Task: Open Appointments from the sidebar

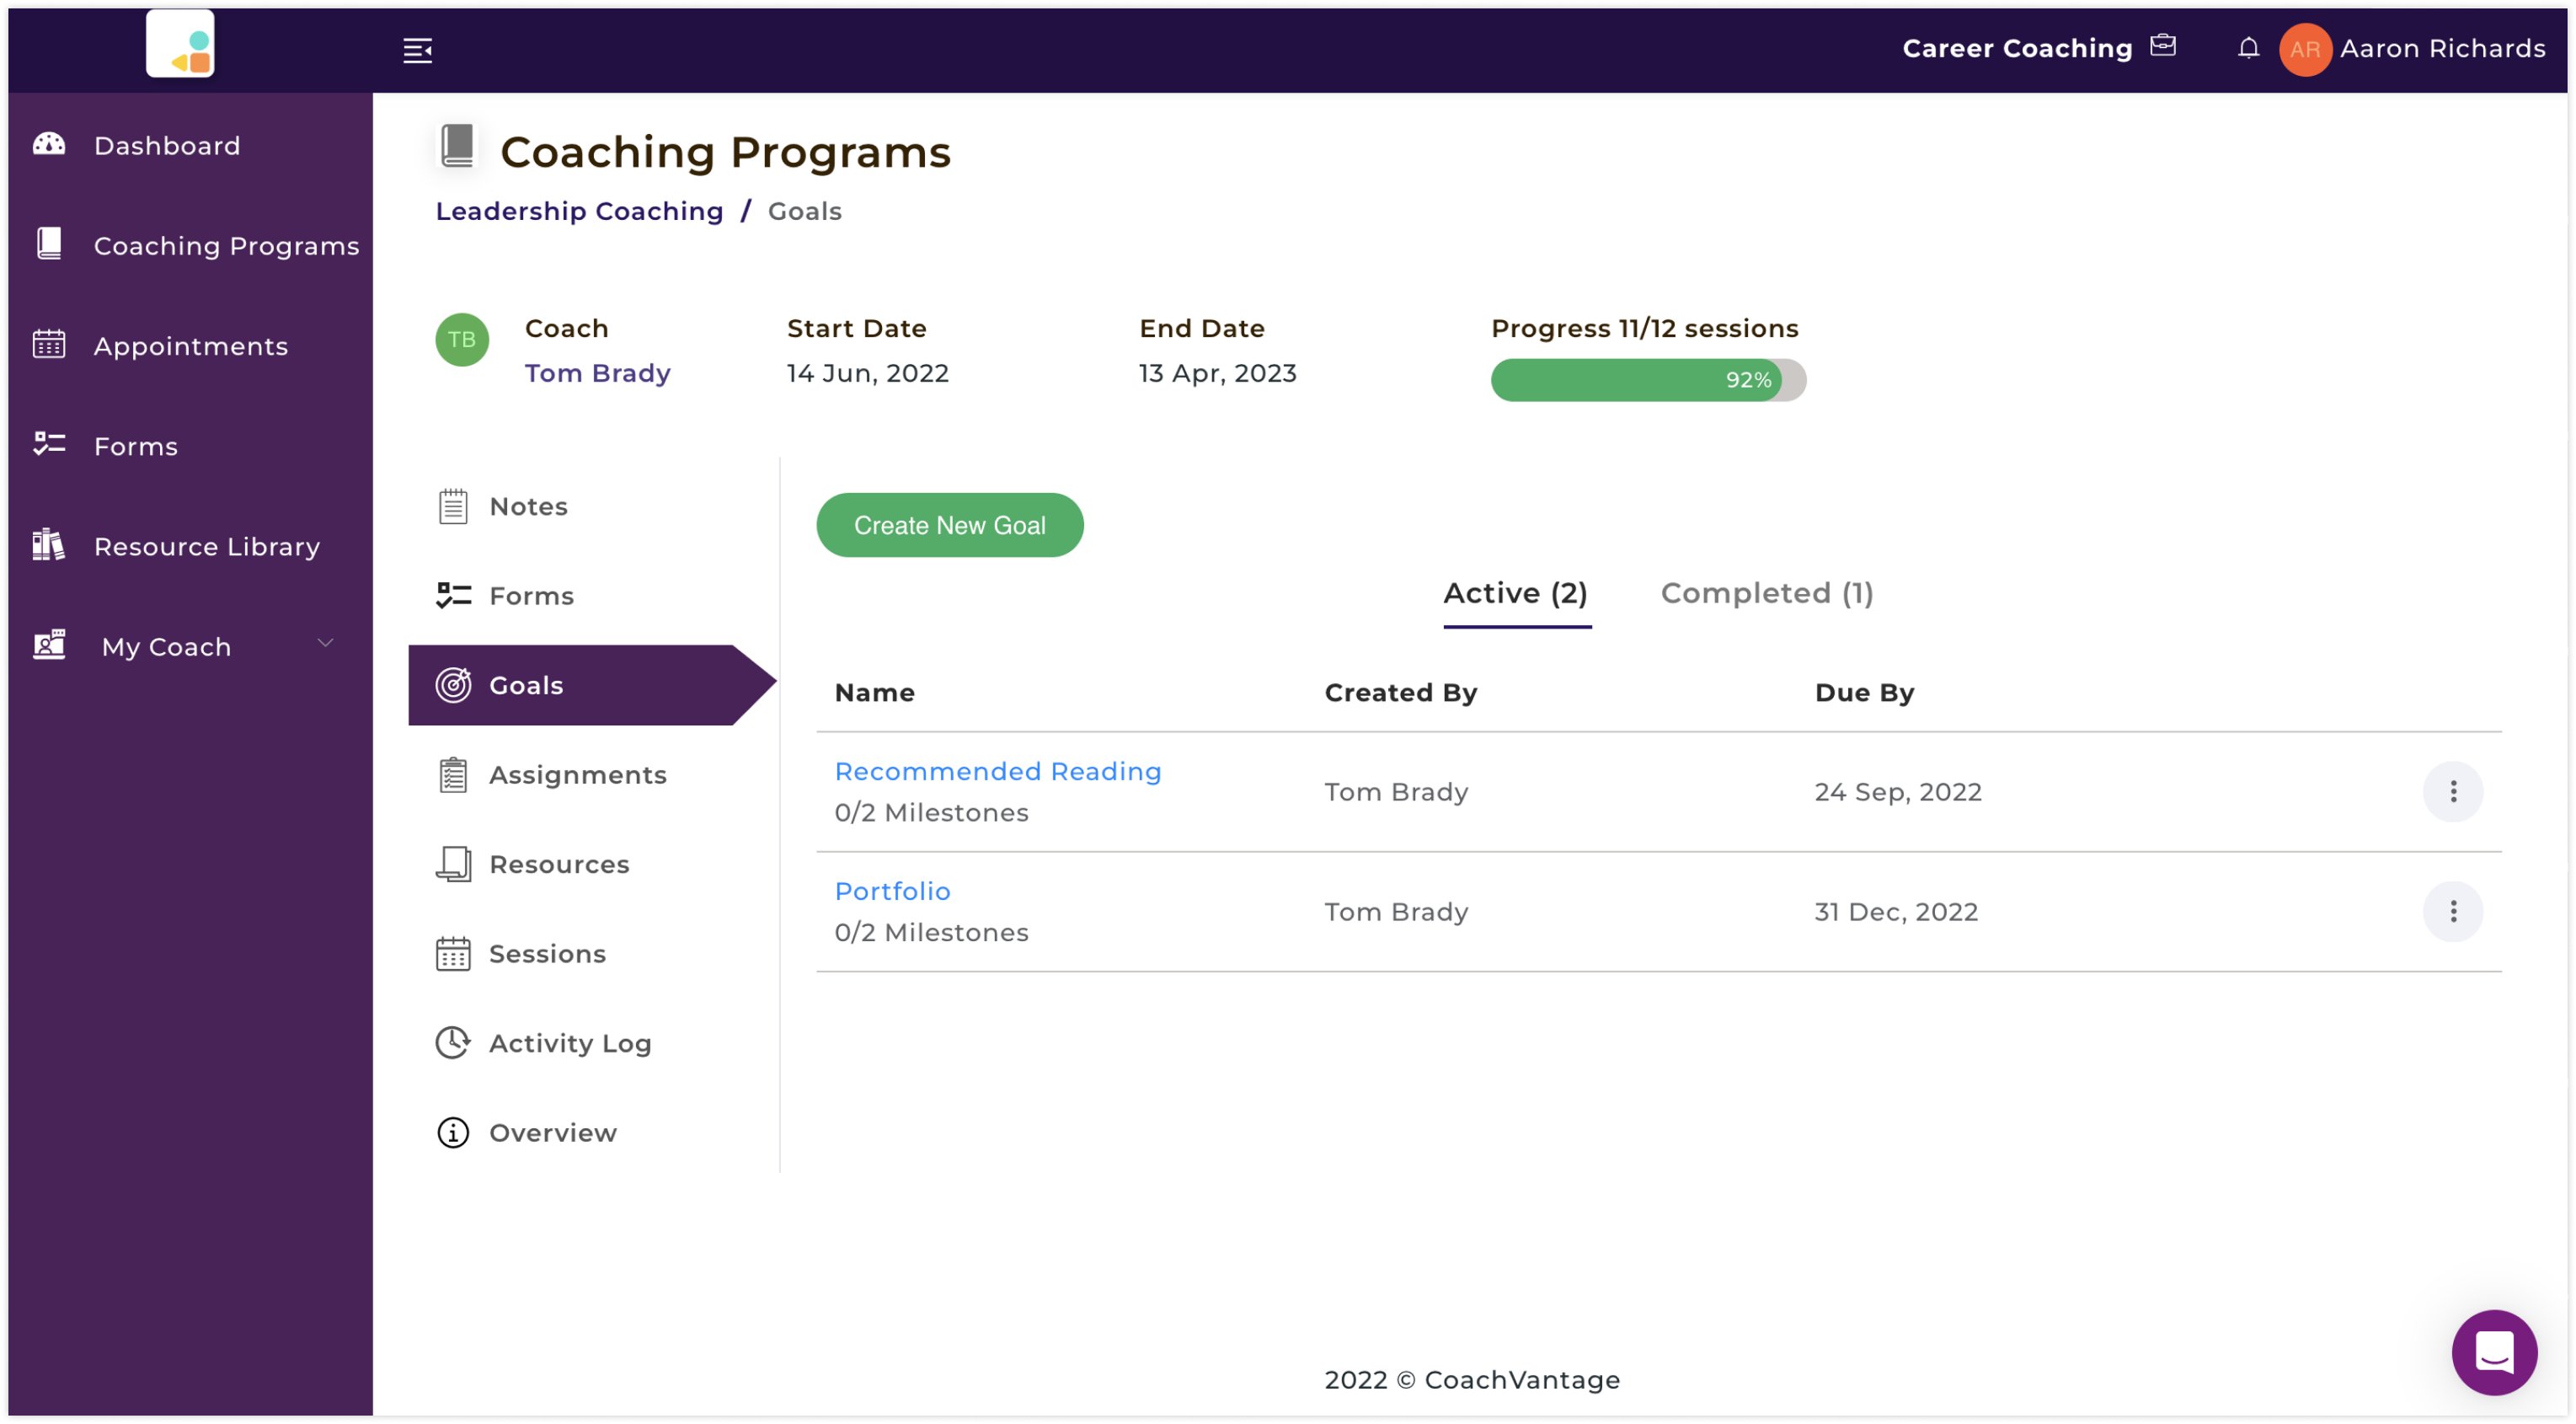Action: coord(190,346)
